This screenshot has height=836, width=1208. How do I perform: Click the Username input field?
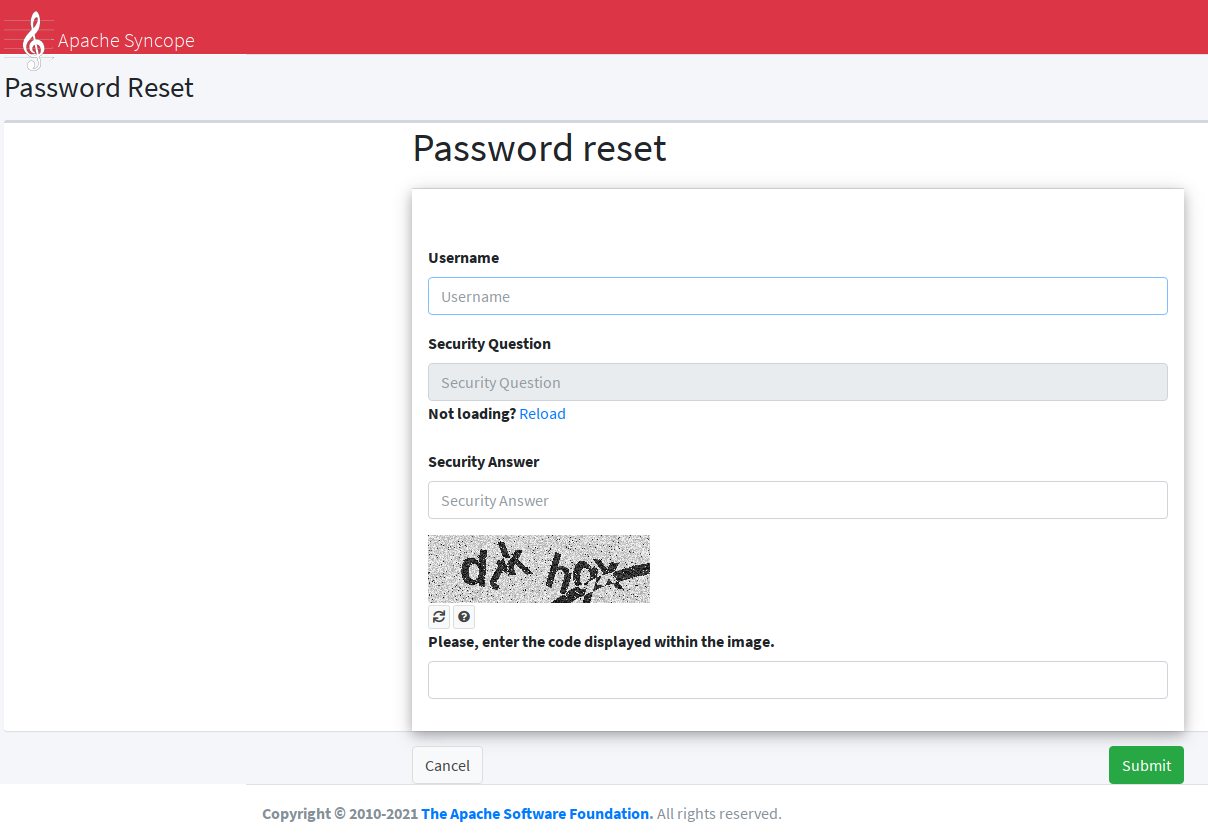coord(797,296)
